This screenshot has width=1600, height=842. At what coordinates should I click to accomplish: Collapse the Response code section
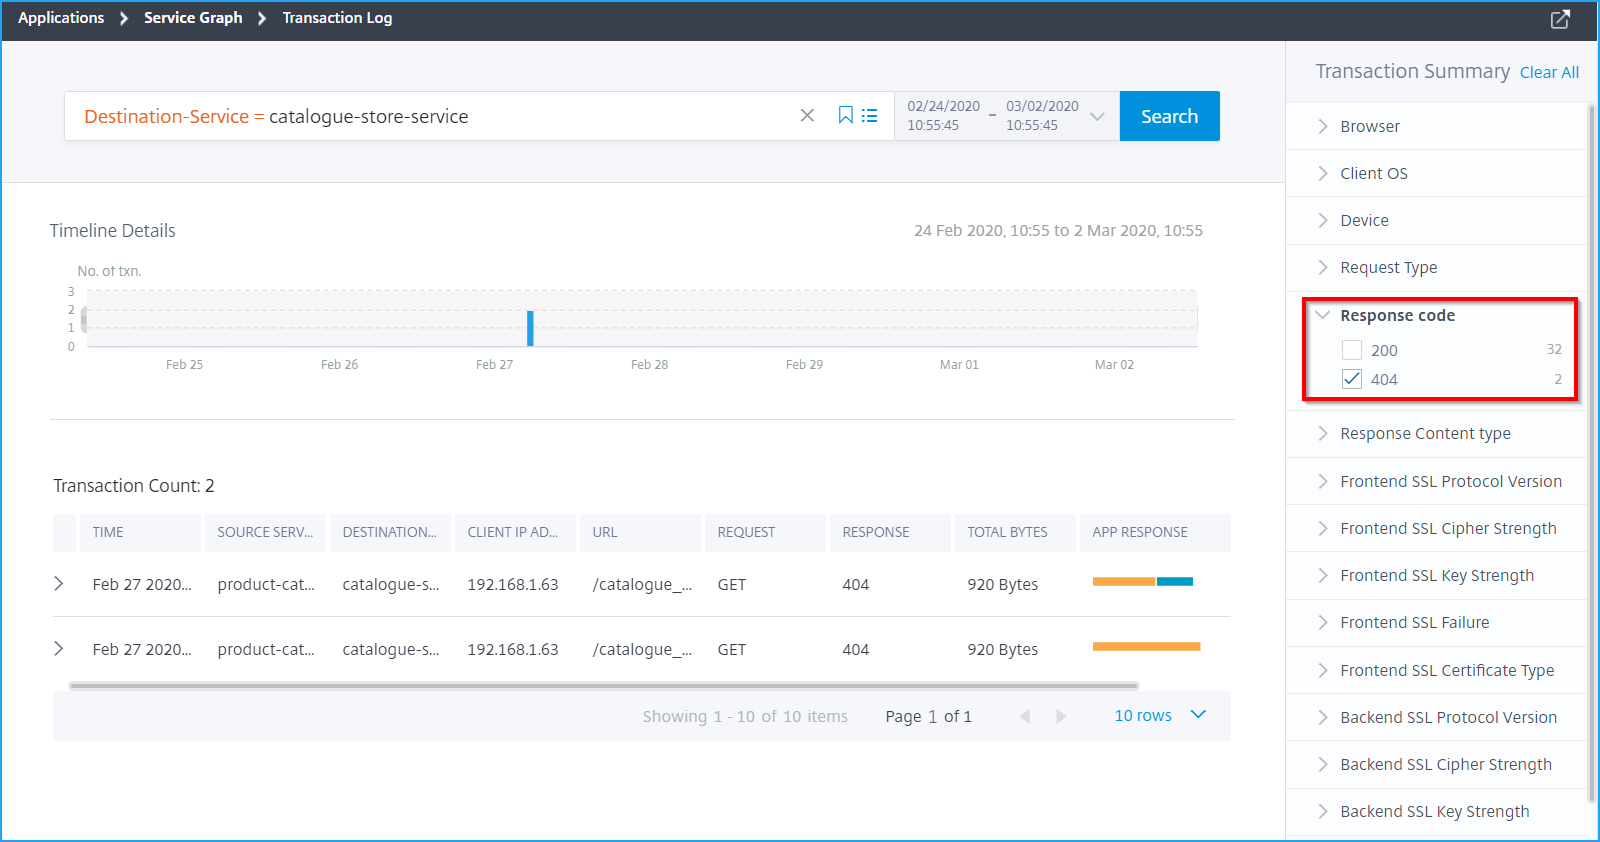click(x=1323, y=315)
